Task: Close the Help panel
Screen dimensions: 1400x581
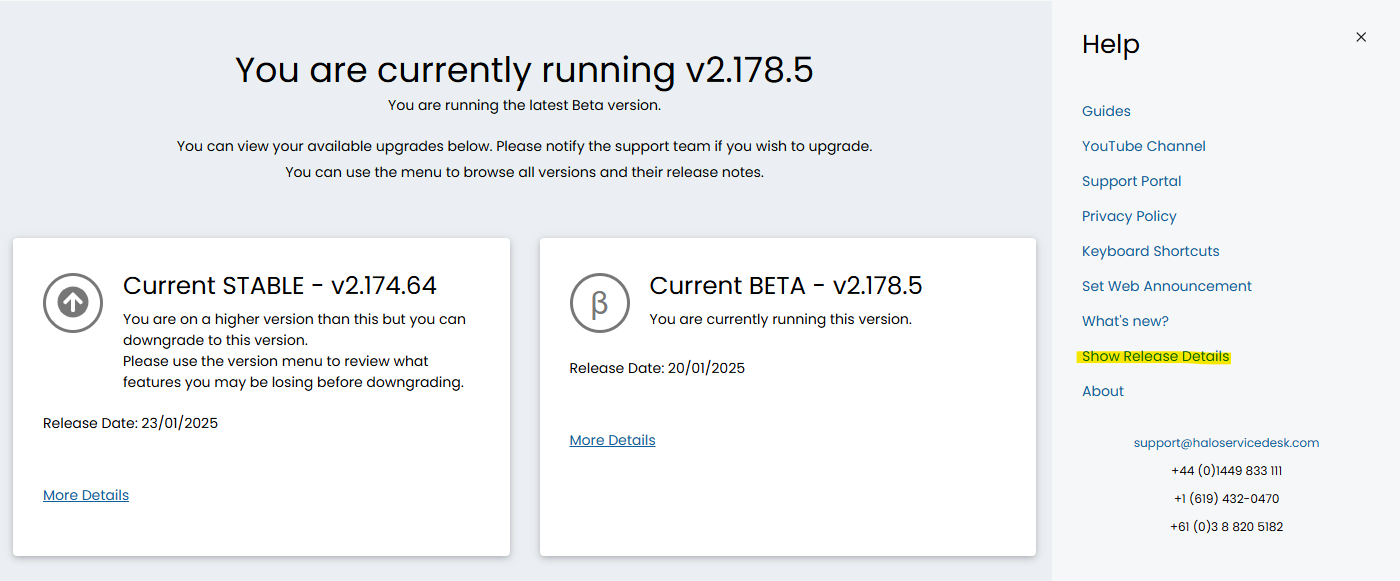Action: [1361, 37]
